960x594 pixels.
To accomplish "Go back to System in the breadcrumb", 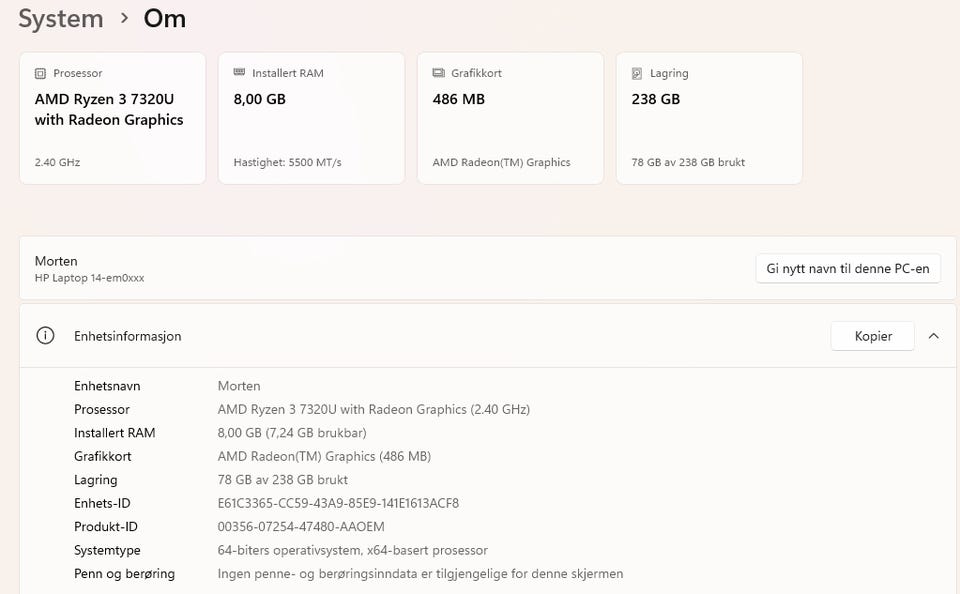I will (61, 18).
